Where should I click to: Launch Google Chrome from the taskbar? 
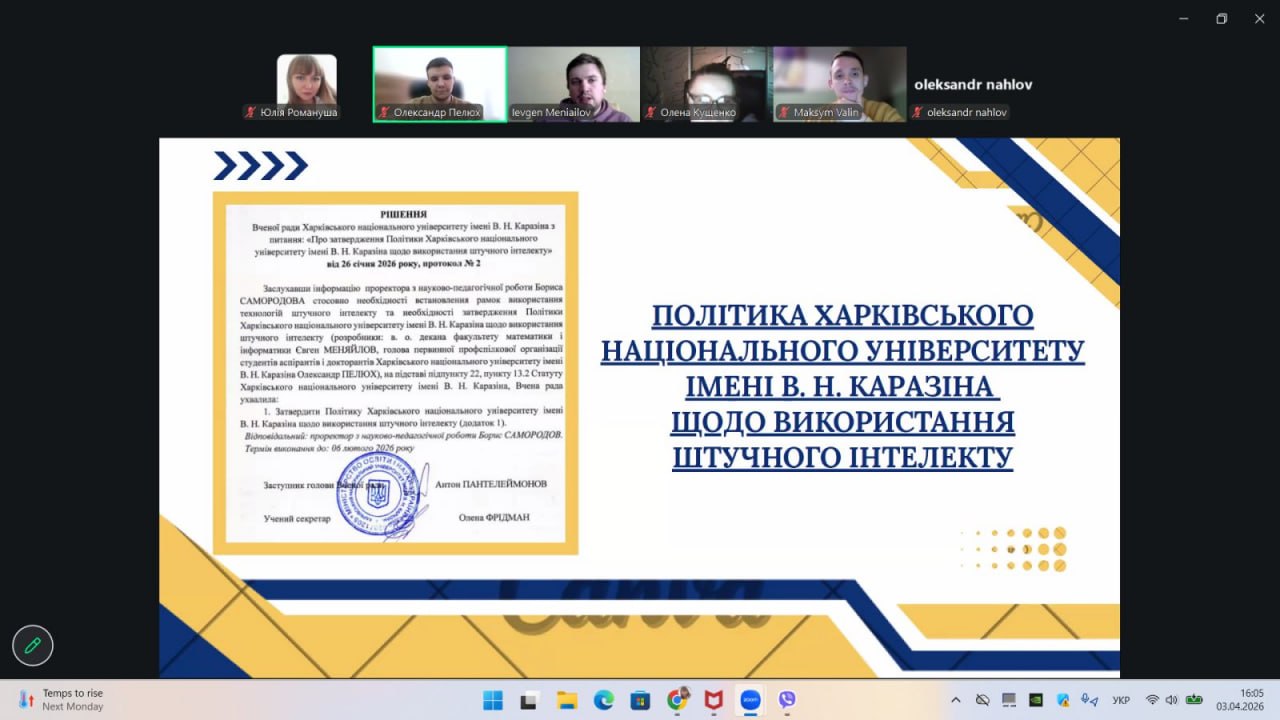(677, 700)
